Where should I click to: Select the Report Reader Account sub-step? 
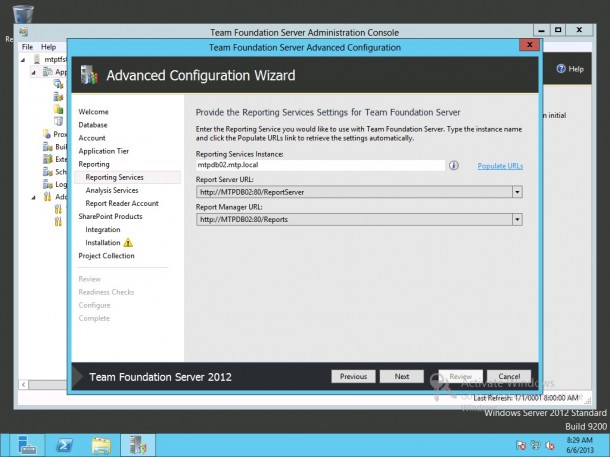pyautogui.click(x=122, y=203)
